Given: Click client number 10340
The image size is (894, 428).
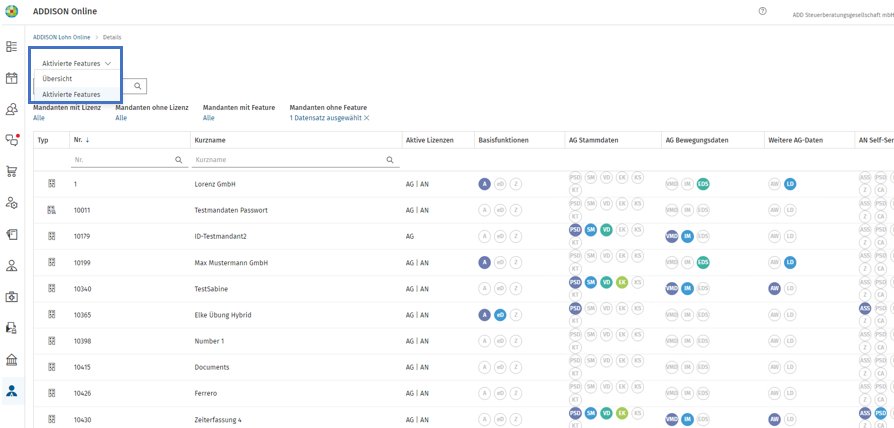Looking at the screenshot, I should [x=82, y=288].
